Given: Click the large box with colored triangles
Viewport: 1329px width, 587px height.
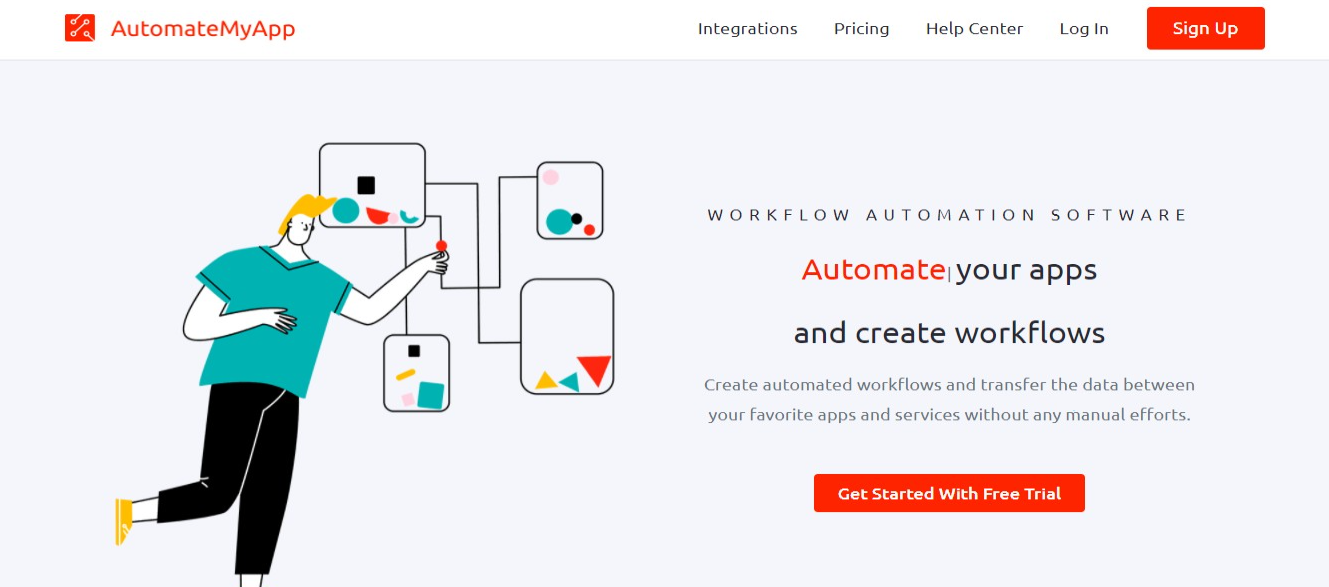Looking at the screenshot, I should pyautogui.click(x=567, y=336).
